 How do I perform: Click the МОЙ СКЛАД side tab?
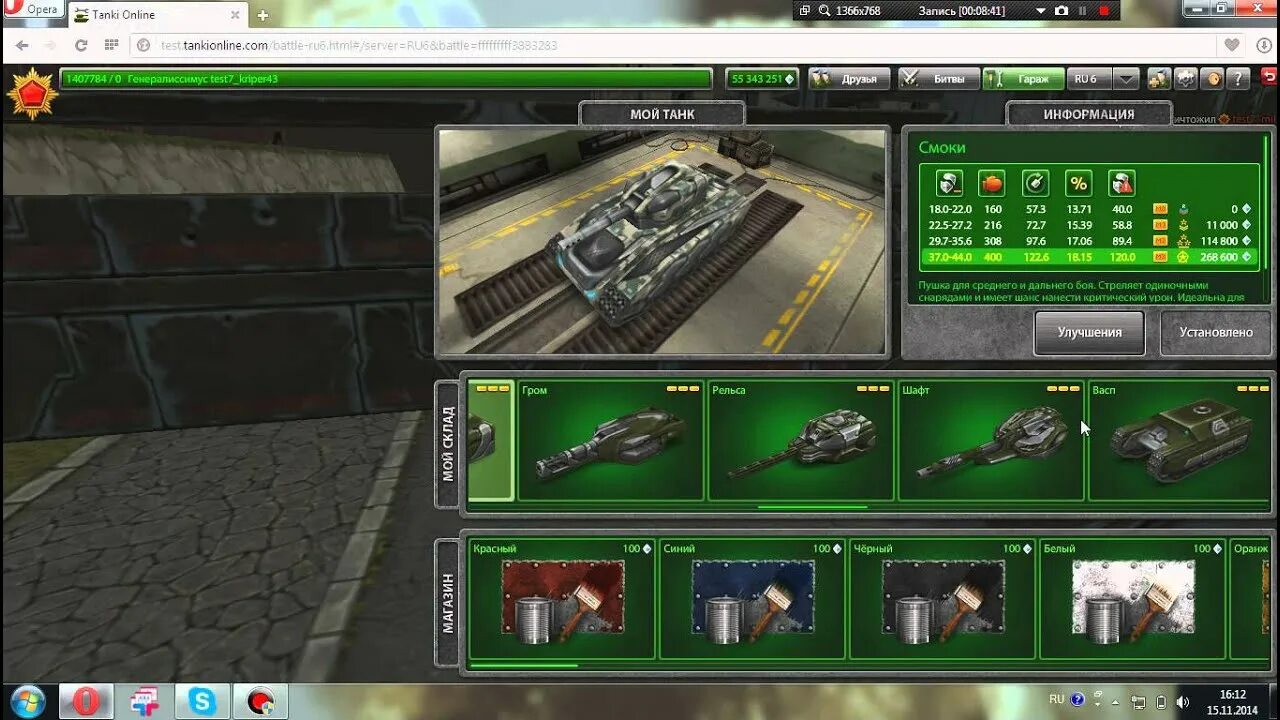click(x=447, y=443)
